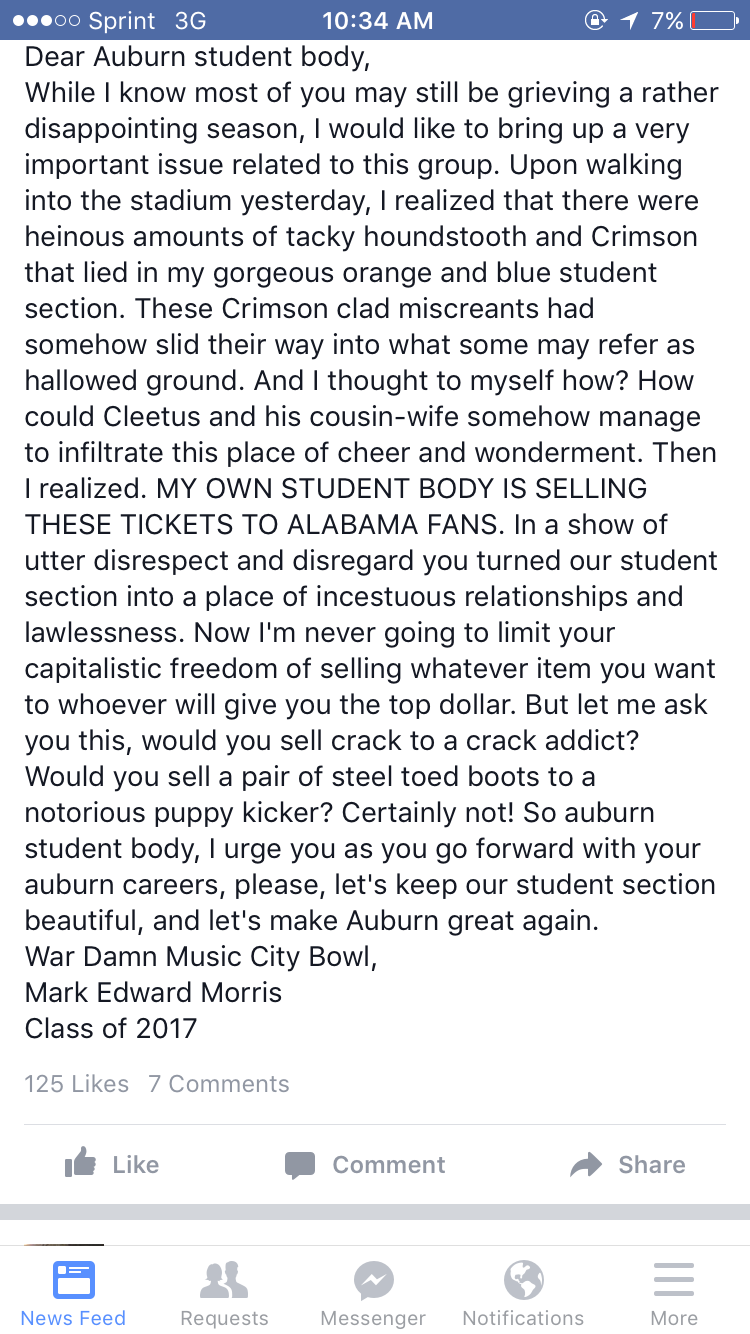Tap the Sprint signal strength dots
The height and width of the screenshot is (1334, 750).
pos(45,20)
